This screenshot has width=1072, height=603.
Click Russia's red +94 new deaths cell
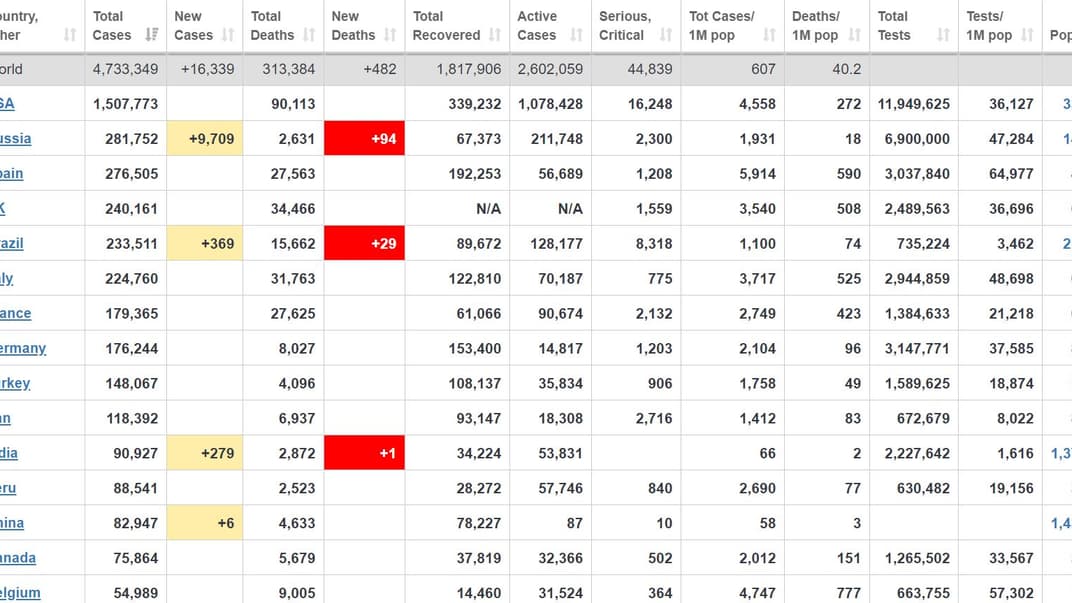click(x=364, y=139)
